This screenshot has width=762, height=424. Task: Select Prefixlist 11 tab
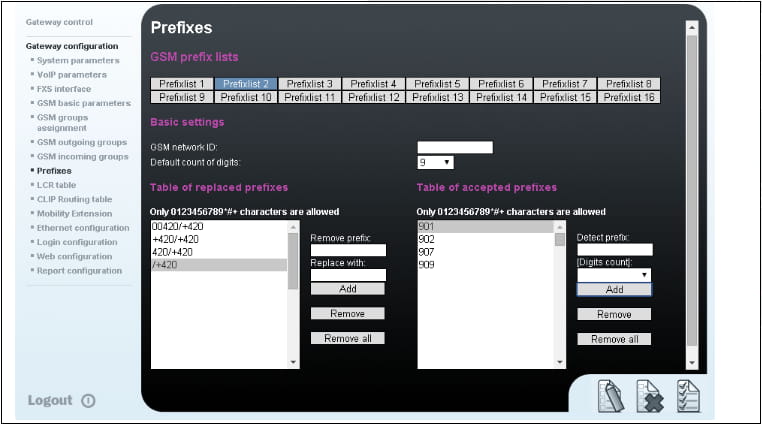click(x=310, y=97)
